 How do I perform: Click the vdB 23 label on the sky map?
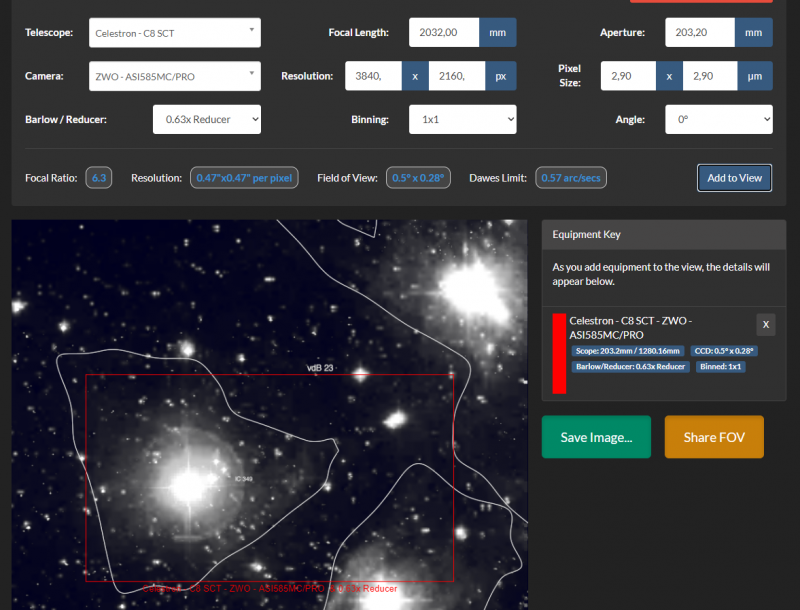pyautogui.click(x=320, y=368)
